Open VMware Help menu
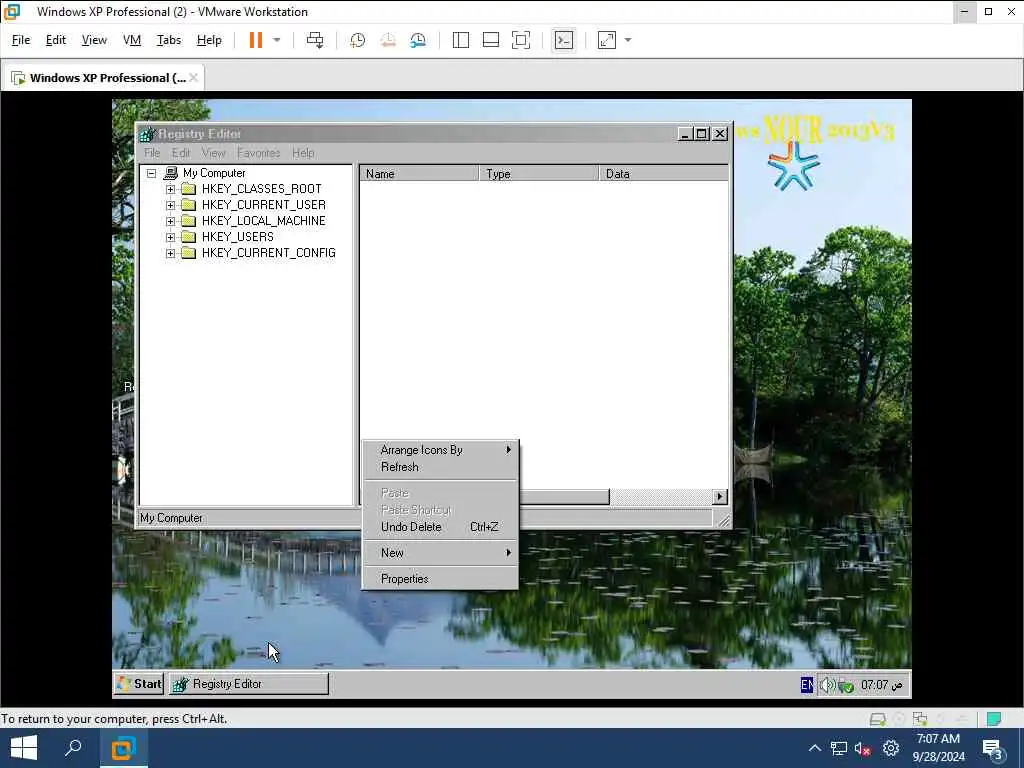 pyautogui.click(x=209, y=40)
